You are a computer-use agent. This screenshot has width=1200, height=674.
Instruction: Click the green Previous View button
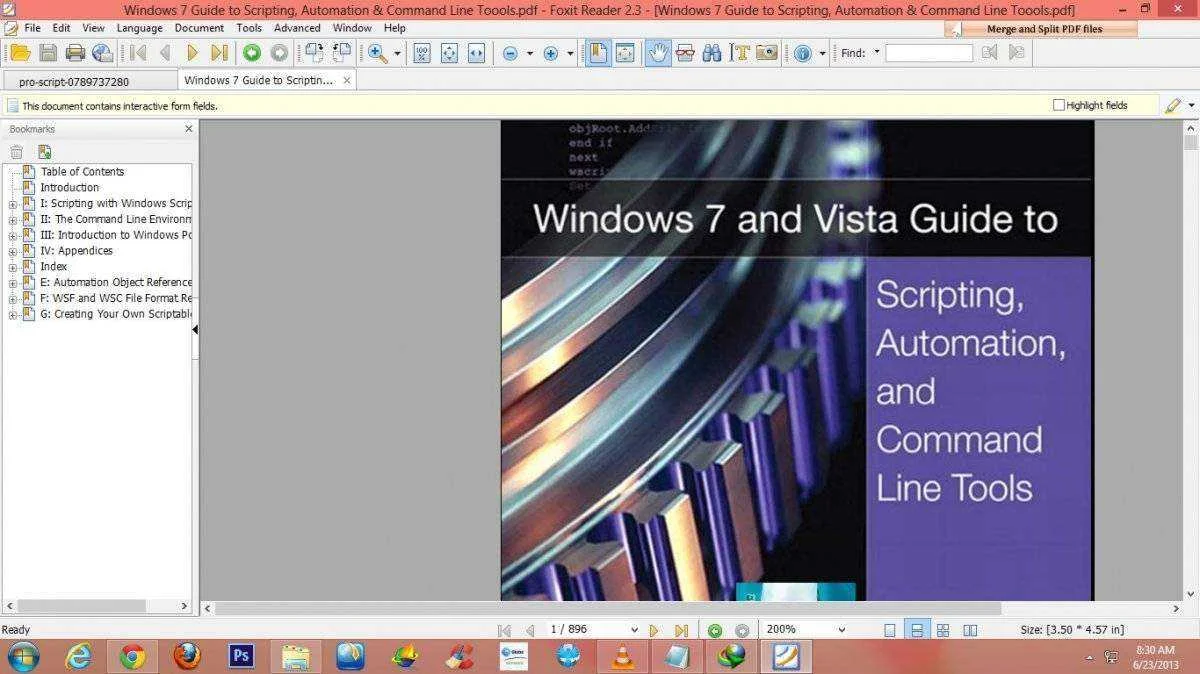click(252, 53)
